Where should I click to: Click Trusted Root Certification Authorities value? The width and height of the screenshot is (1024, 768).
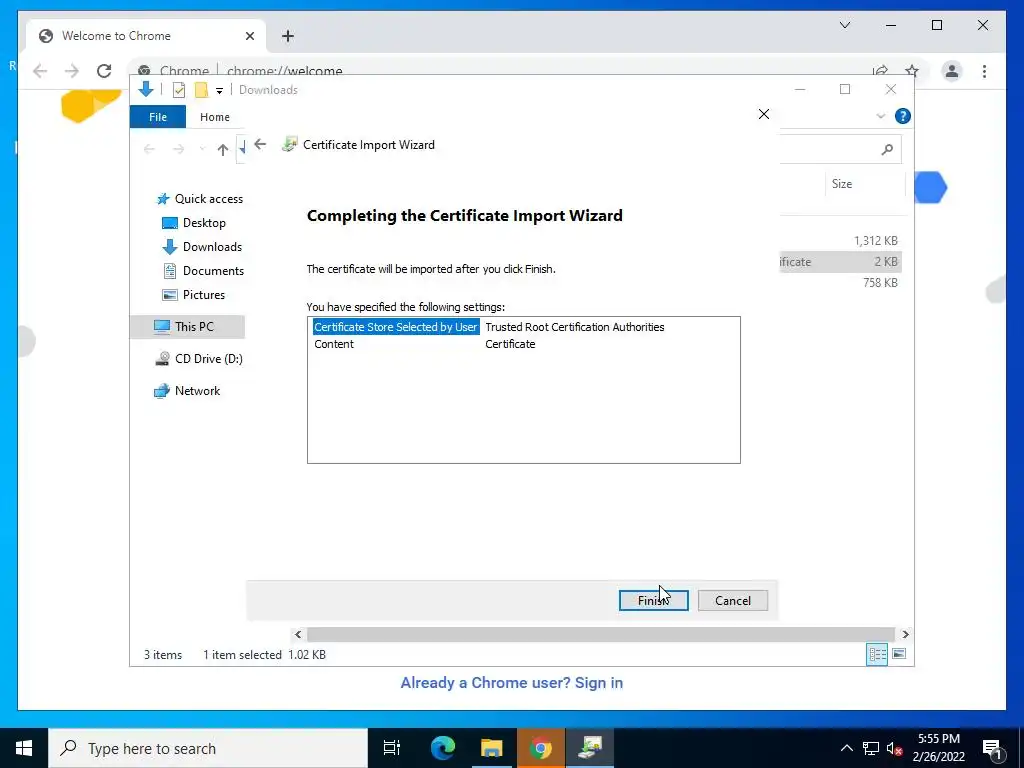[575, 327]
